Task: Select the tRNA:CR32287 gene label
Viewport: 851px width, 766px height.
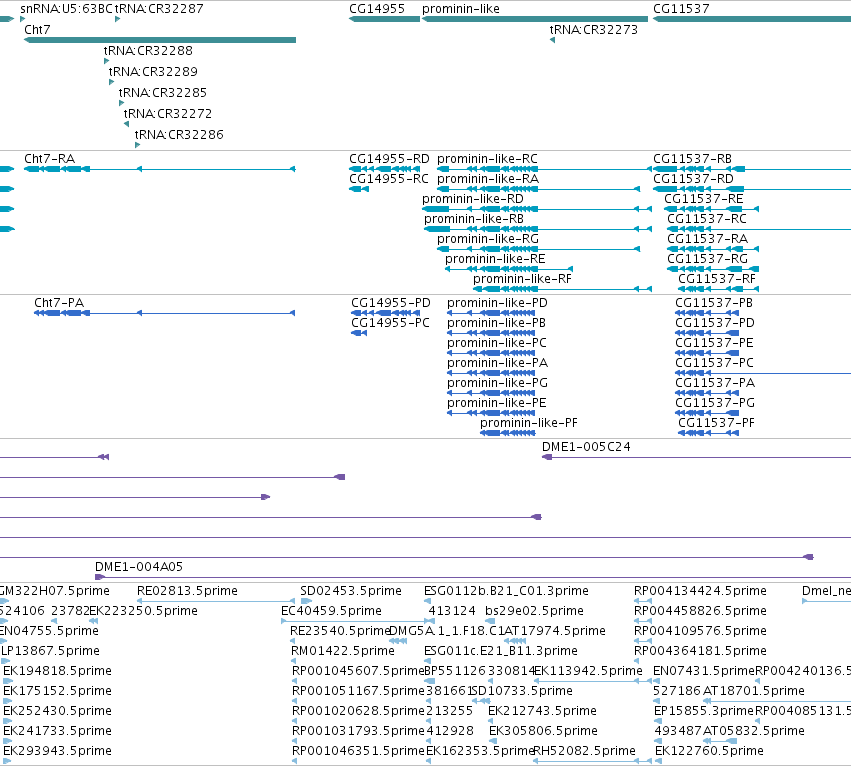Action: click(x=159, y=9)
